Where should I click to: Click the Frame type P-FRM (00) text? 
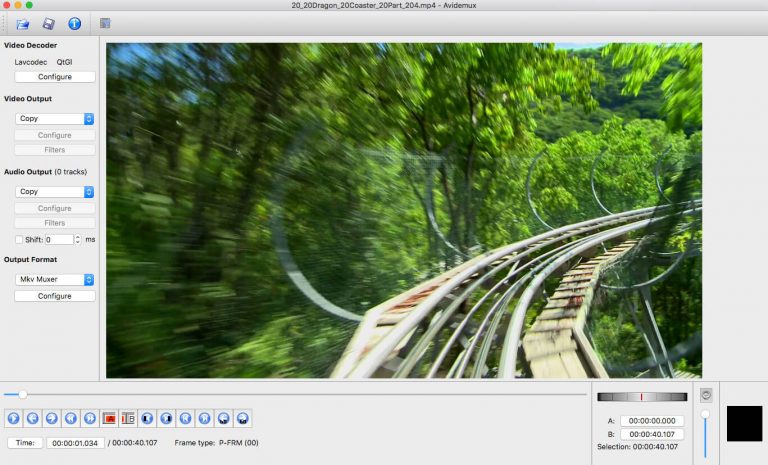[x=216, y=443]
